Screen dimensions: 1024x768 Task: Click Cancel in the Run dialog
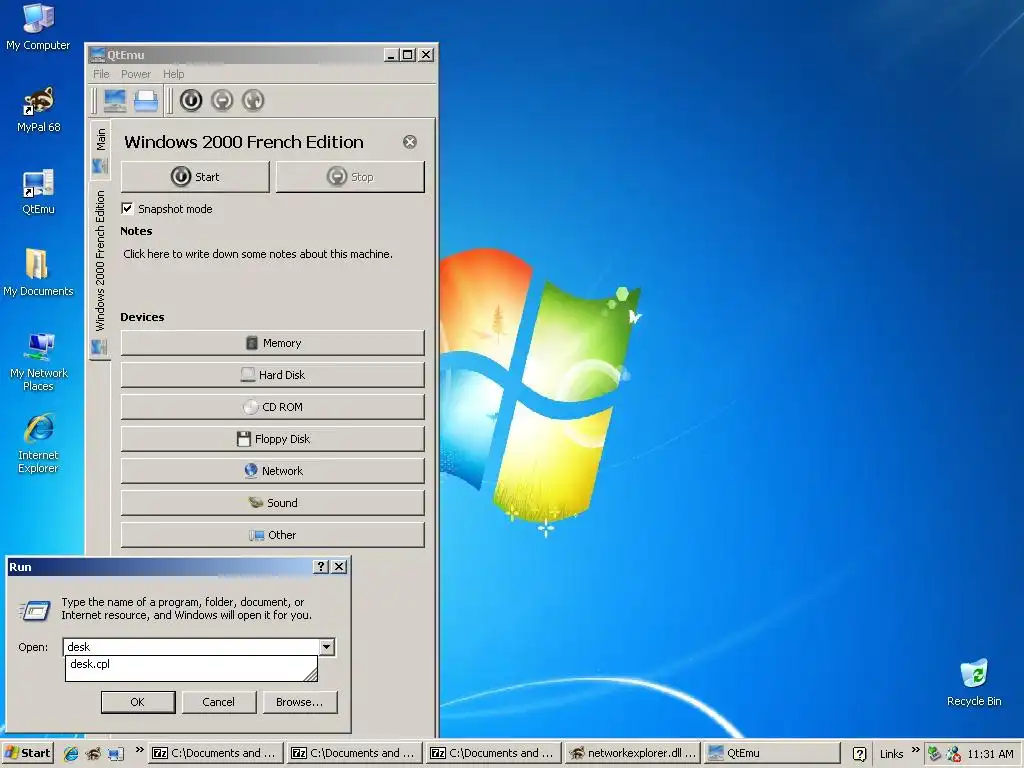pyautogui.click(x=219, y=702)
